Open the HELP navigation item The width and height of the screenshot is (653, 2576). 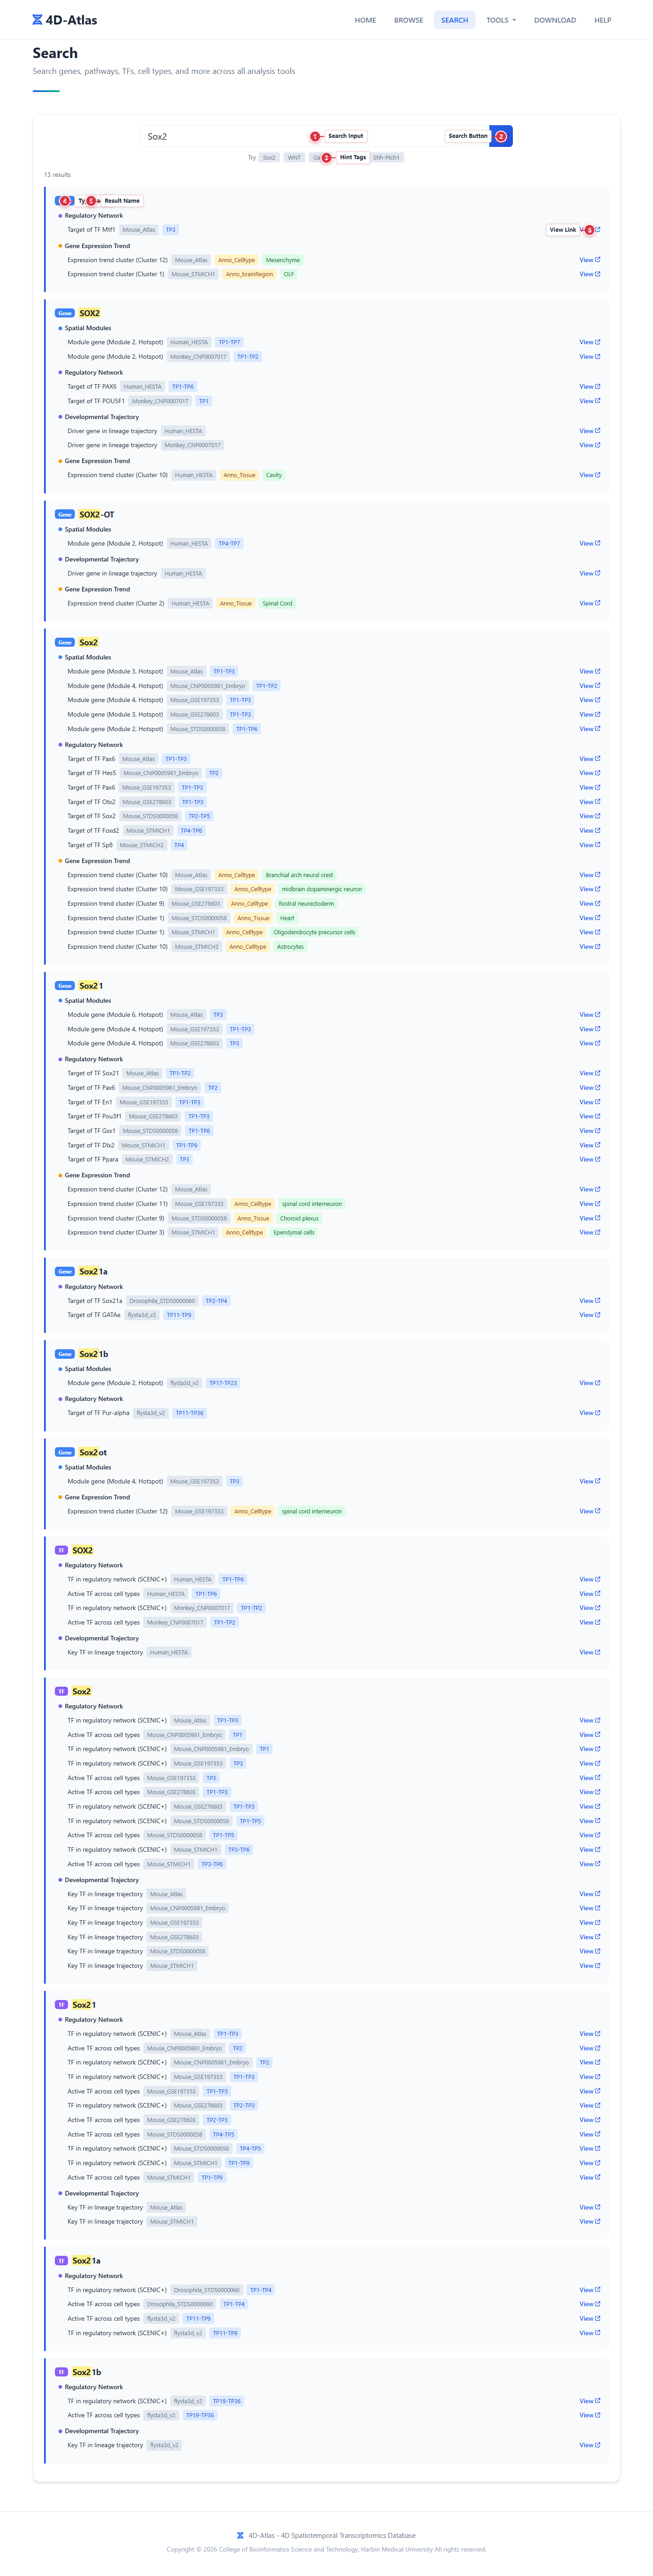coord(602,20)
